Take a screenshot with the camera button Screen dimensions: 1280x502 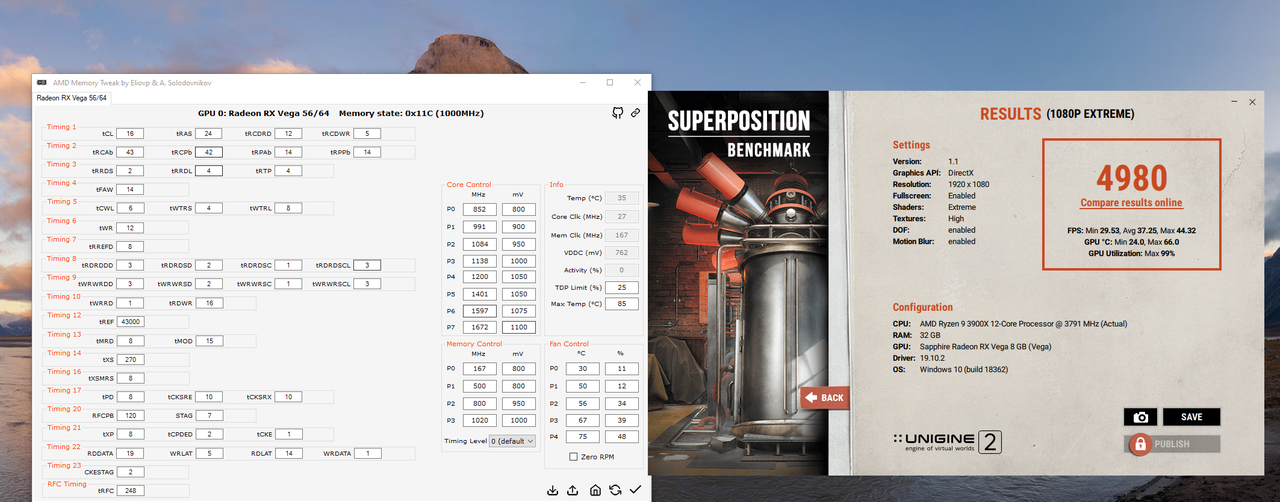pos(1141,417)
